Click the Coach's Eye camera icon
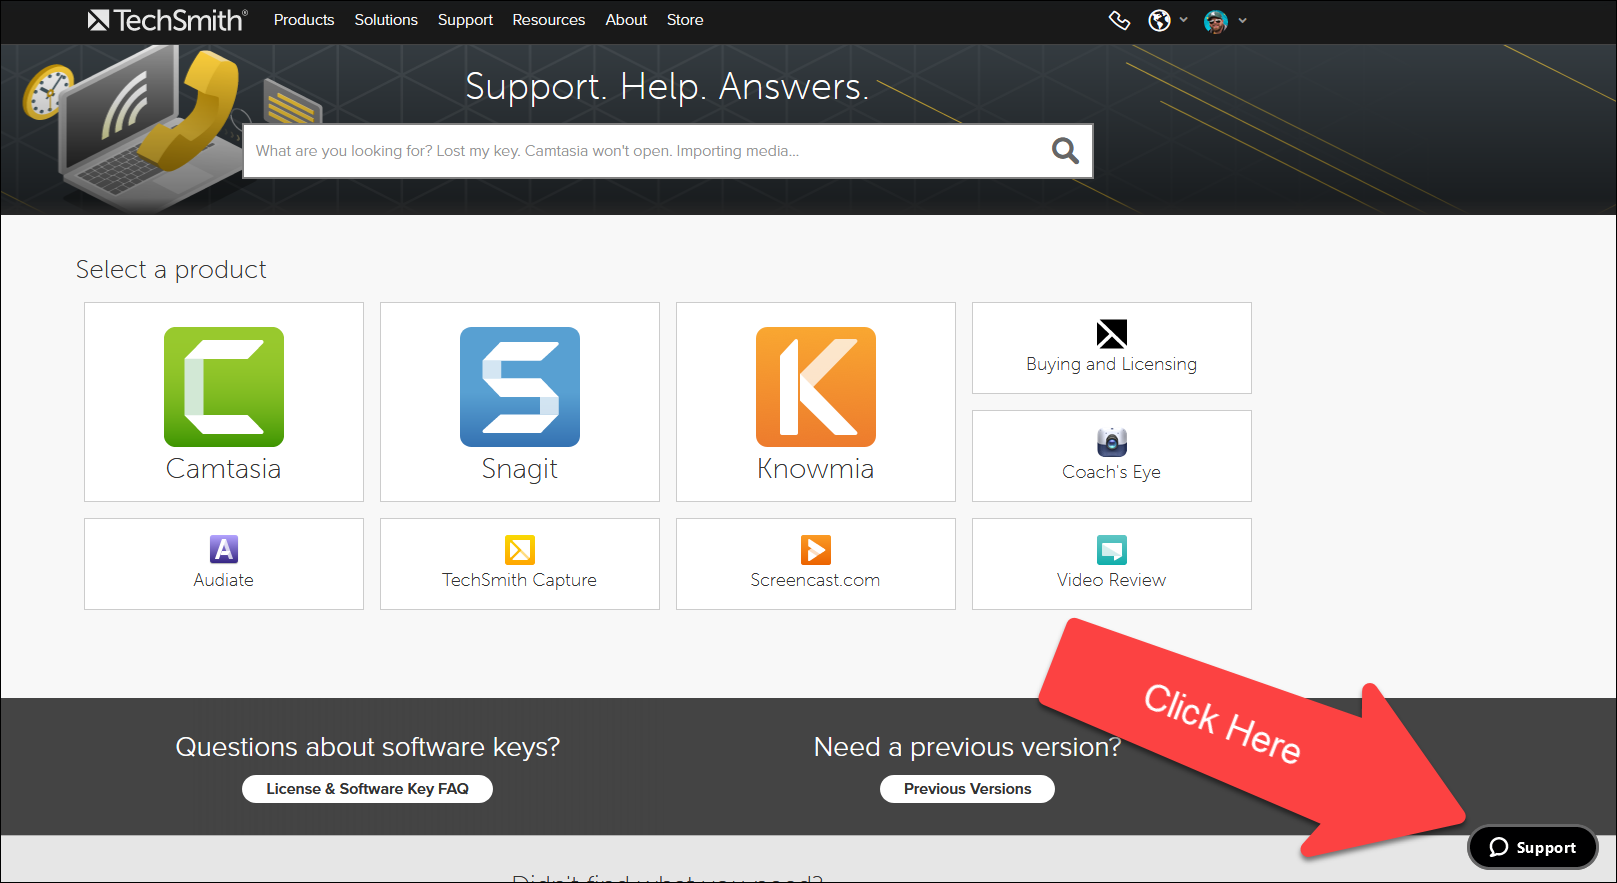 1112,442
